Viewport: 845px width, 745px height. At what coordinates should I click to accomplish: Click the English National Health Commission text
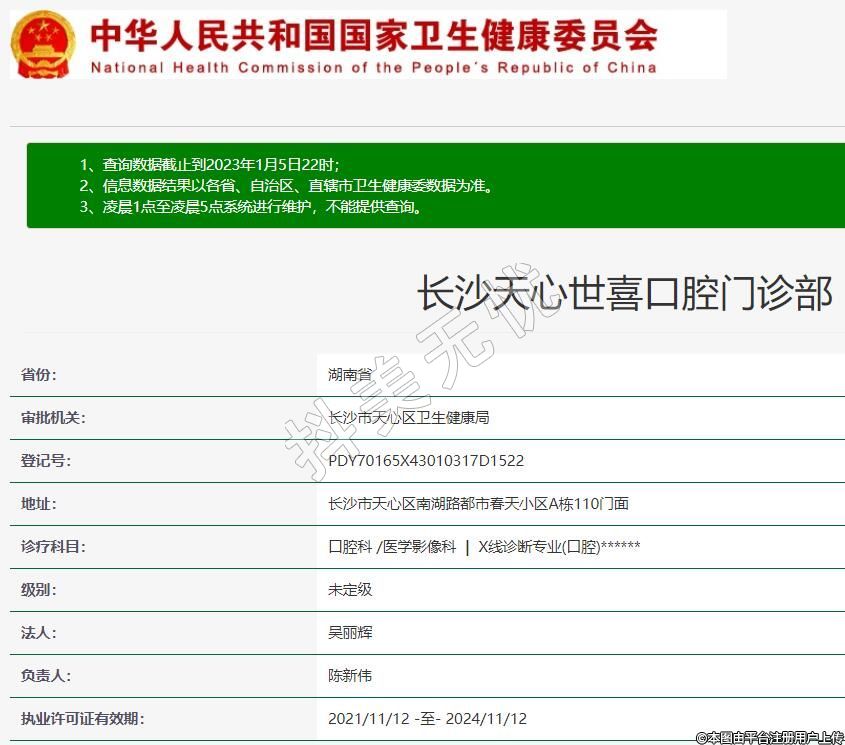(374, 68)
